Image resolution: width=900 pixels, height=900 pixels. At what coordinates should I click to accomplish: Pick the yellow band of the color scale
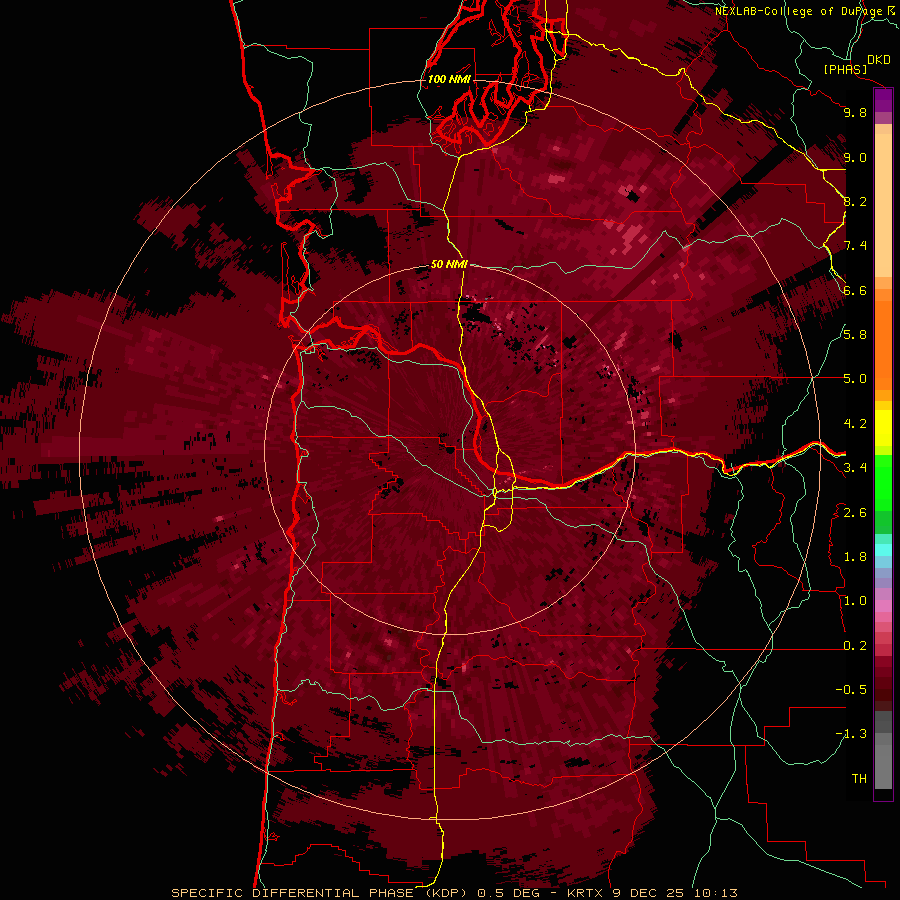click(883, 428)
